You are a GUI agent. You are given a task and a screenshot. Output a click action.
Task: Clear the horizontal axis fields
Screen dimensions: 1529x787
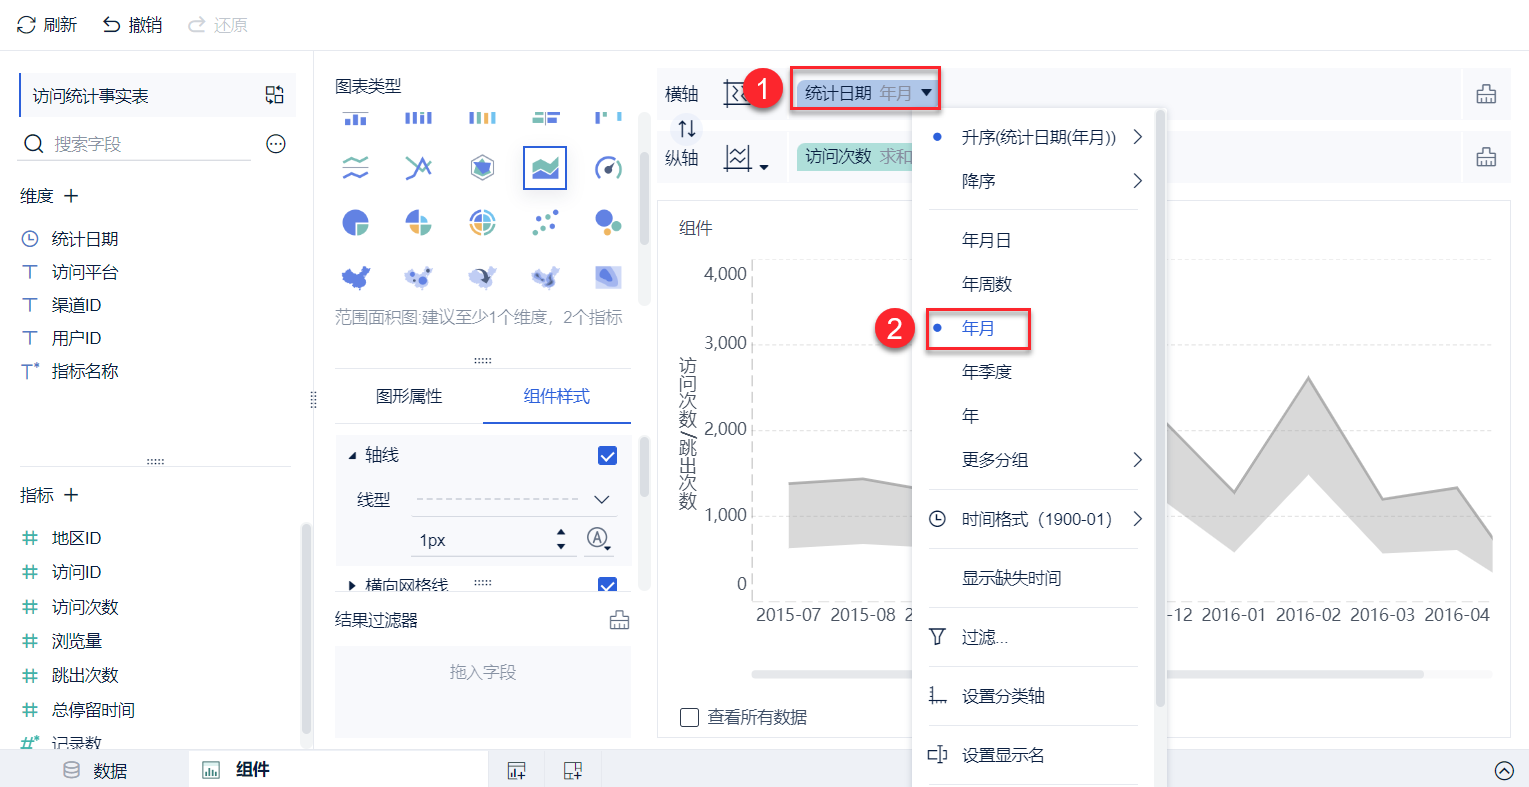[1486, 94]
